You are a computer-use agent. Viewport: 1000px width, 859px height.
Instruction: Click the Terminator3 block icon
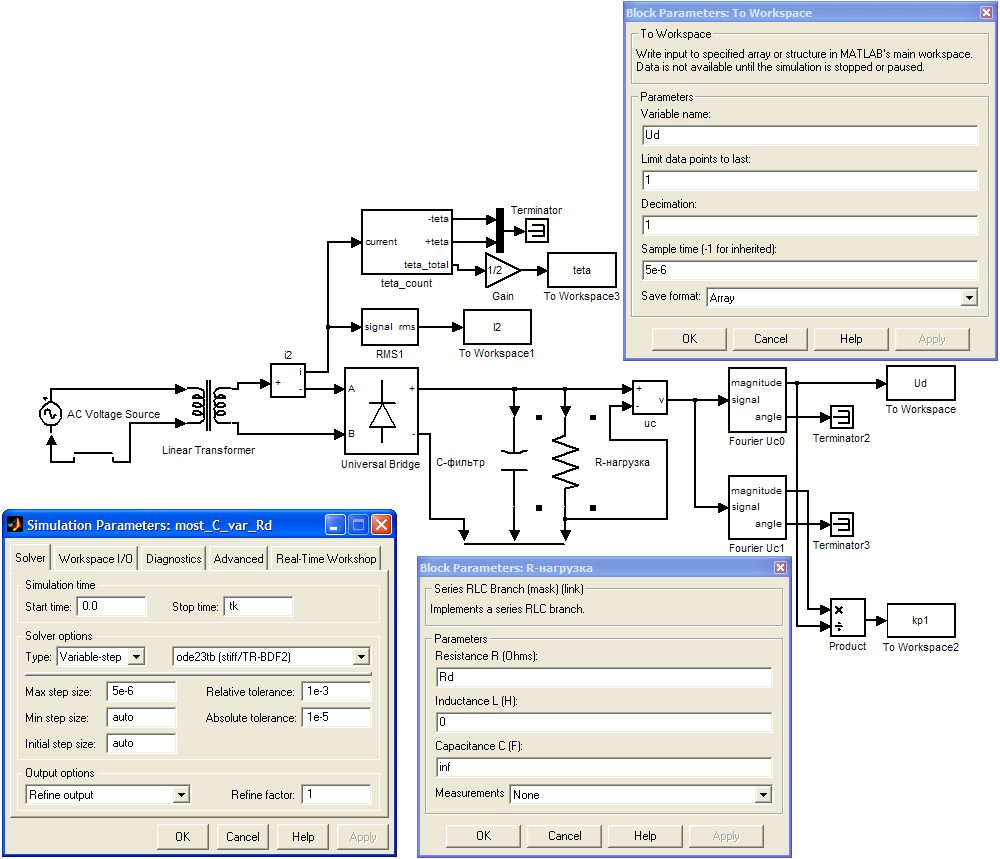pyautogui.click(x=842, y=524)
